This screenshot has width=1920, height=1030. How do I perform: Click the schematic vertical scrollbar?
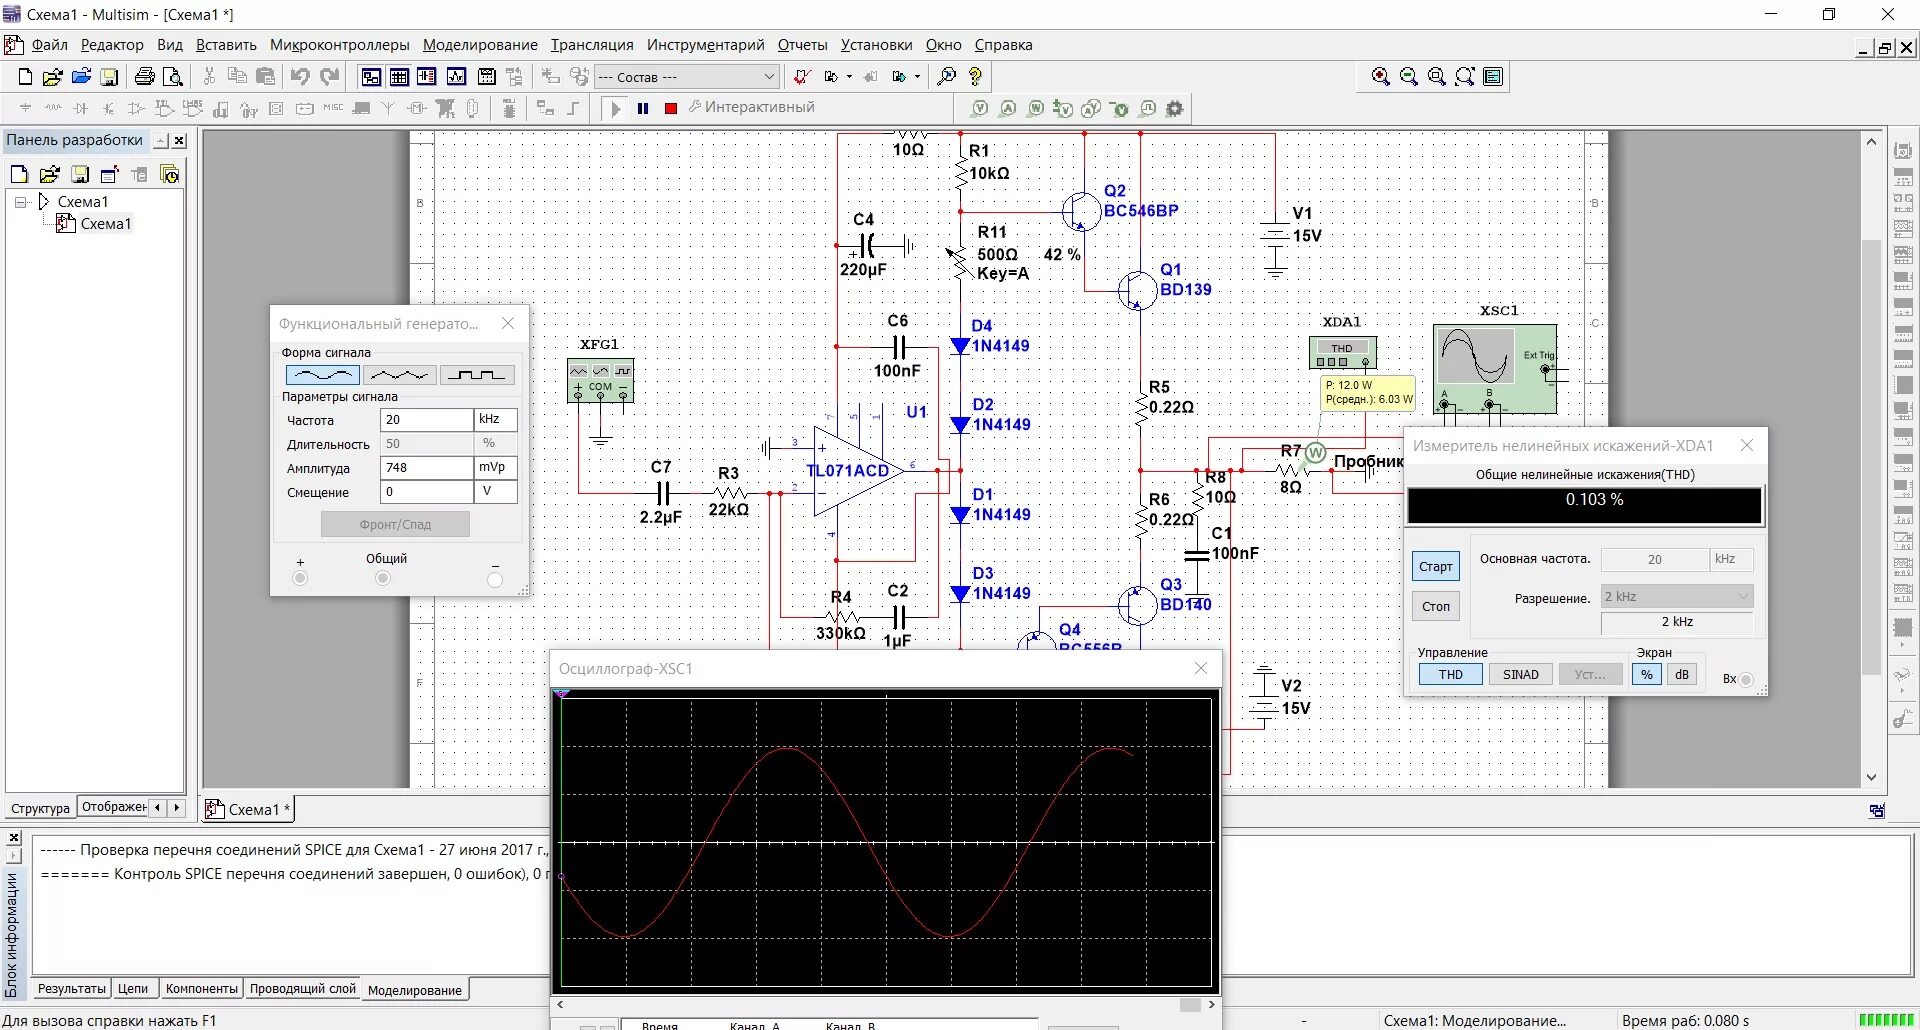coord(1871,460)
